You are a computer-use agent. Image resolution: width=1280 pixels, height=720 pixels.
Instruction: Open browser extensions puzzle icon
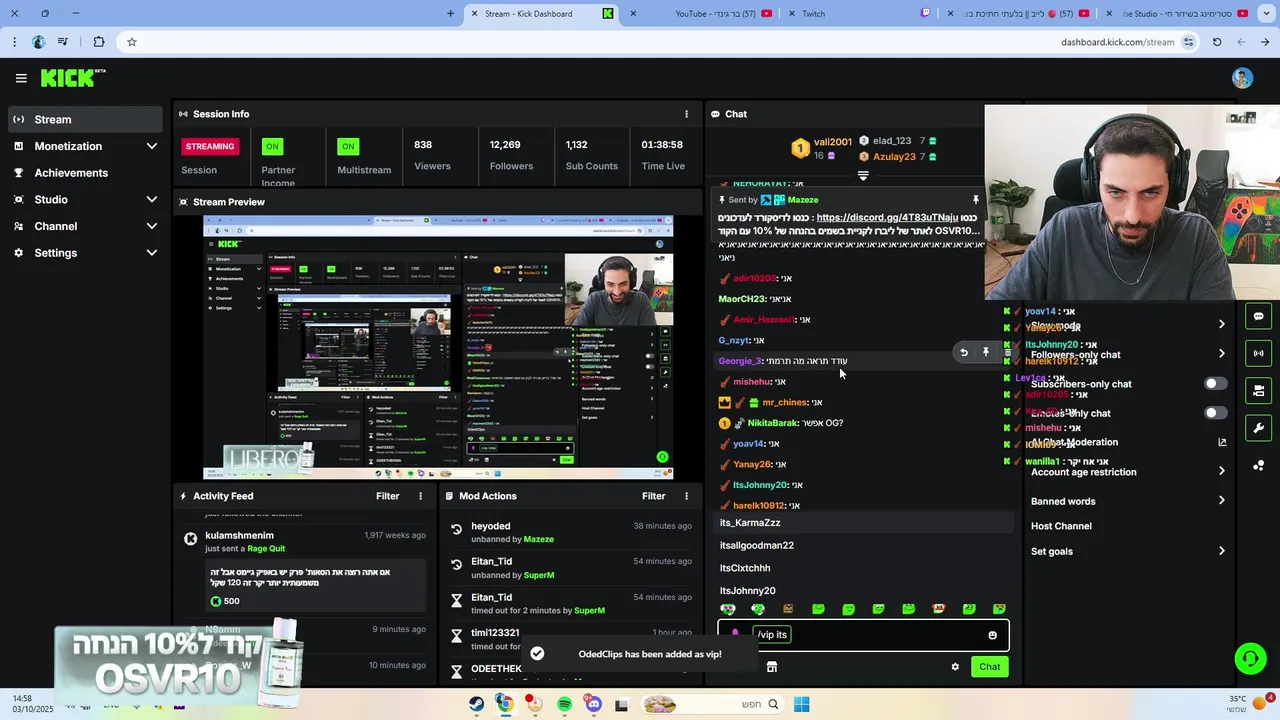[x=98, y=42]
